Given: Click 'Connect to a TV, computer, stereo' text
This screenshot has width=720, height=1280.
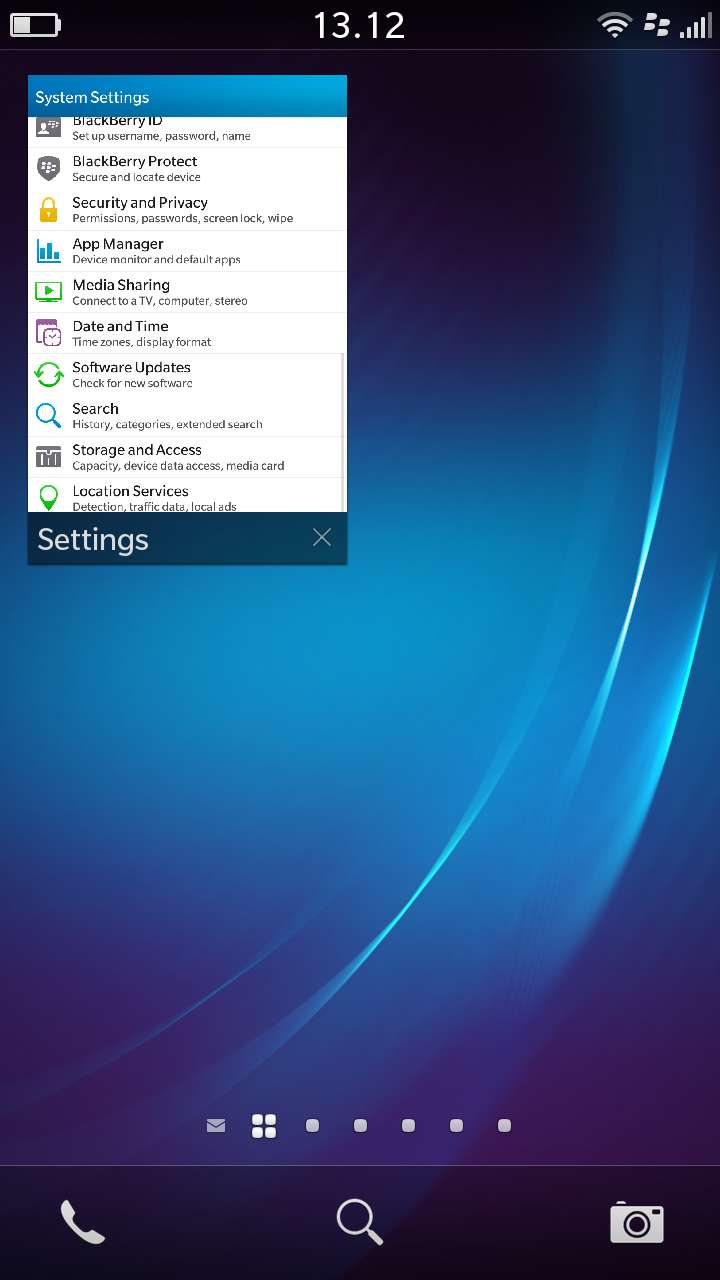Looking at the screenshot, I should 160,301.
